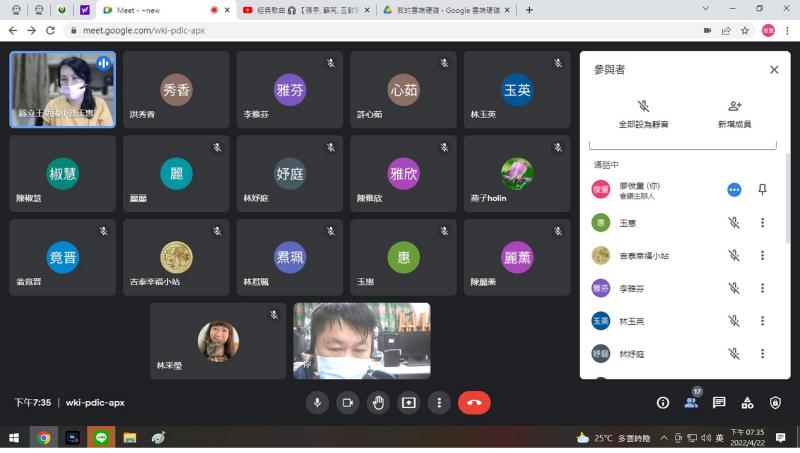Turn off the camera in call controls
The image size is (800, 453).
[x=347, y=402]
